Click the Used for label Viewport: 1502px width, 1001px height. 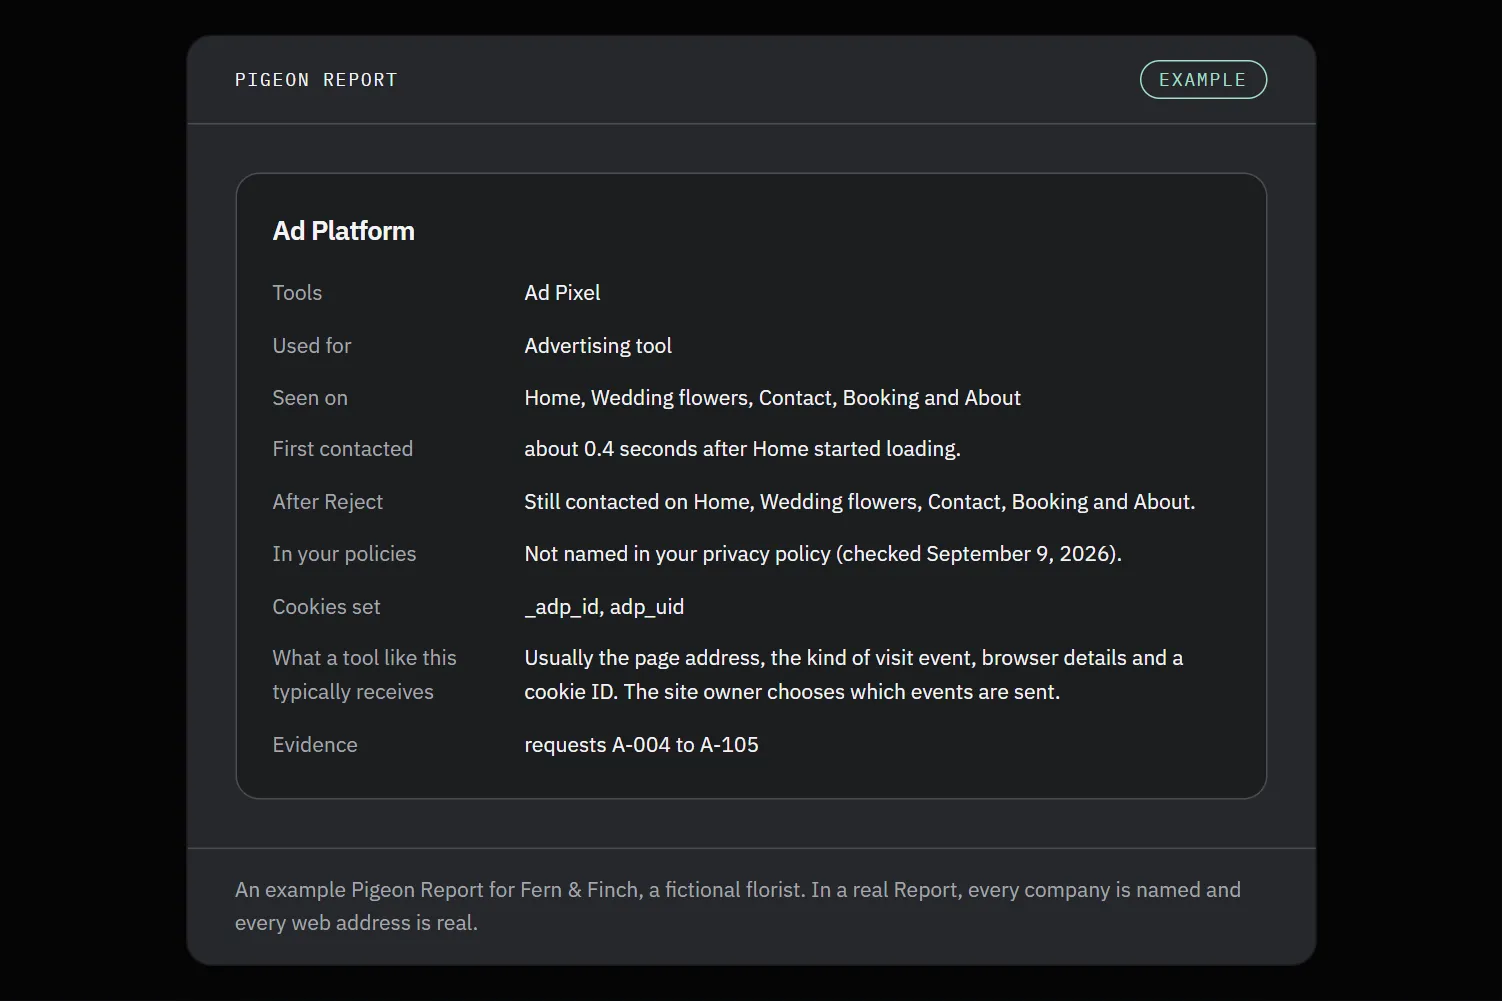click(x=312, y=346)
